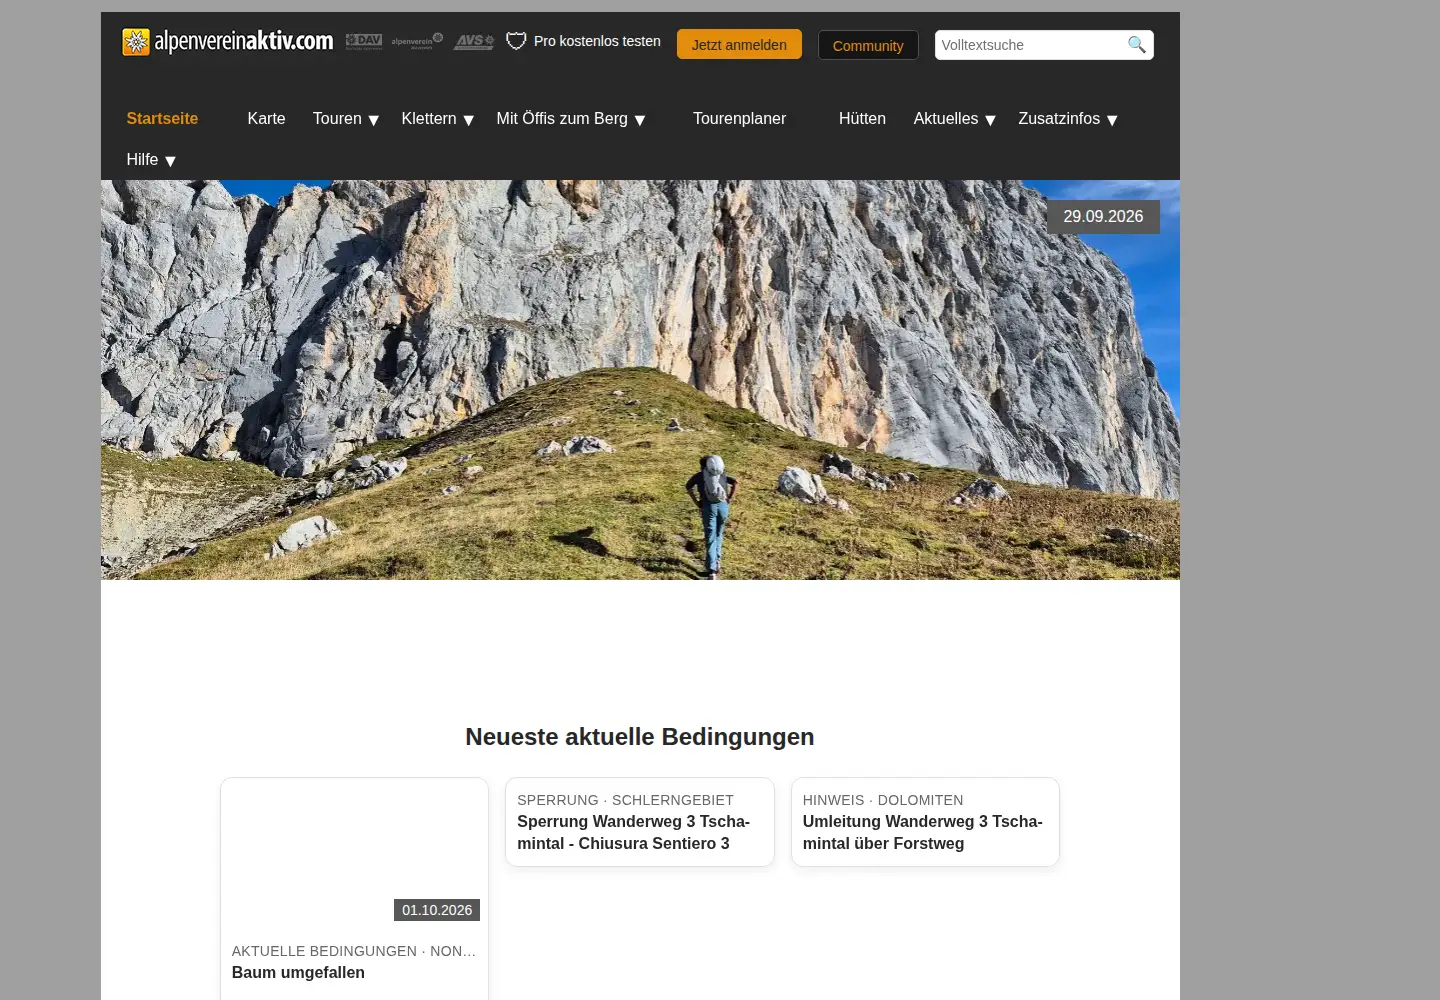
Task: Click the mountain hiker hero image
Action: [640, 380]
